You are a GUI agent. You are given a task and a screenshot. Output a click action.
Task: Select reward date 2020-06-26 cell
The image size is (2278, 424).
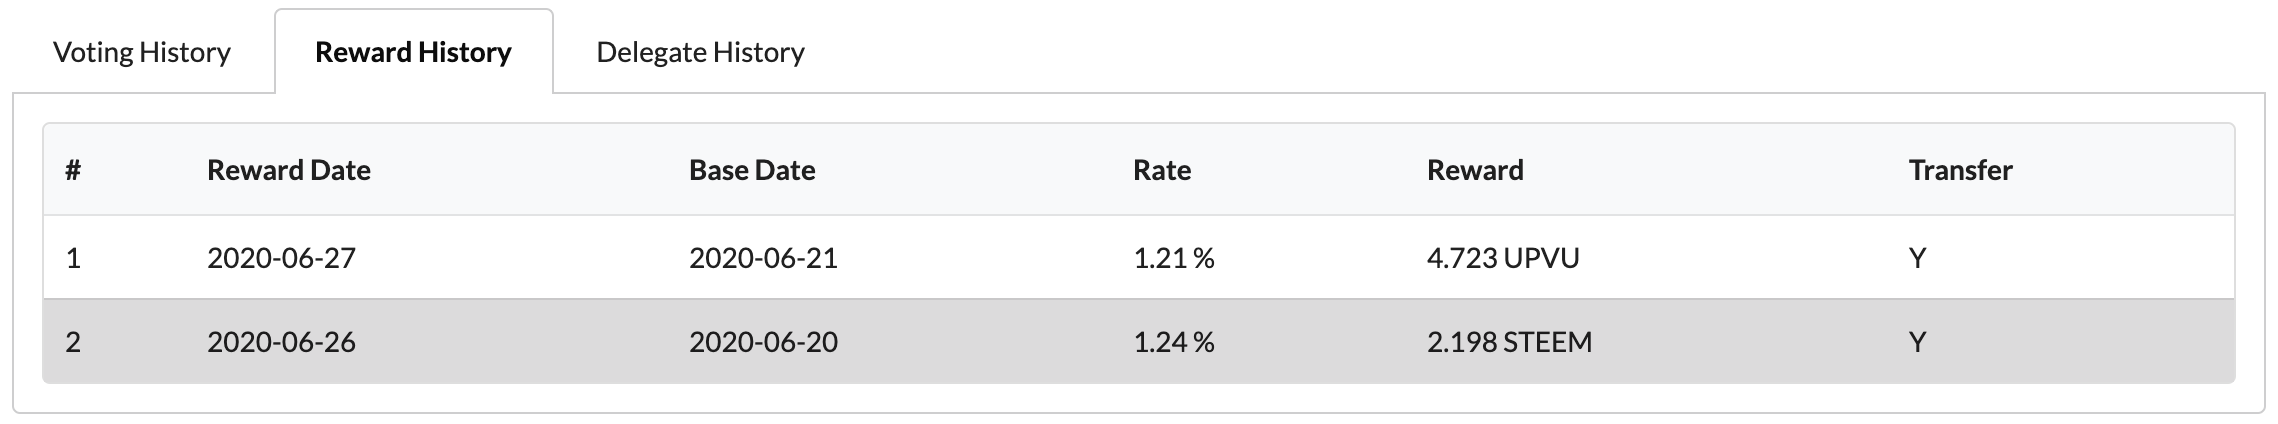click(281, 342)
